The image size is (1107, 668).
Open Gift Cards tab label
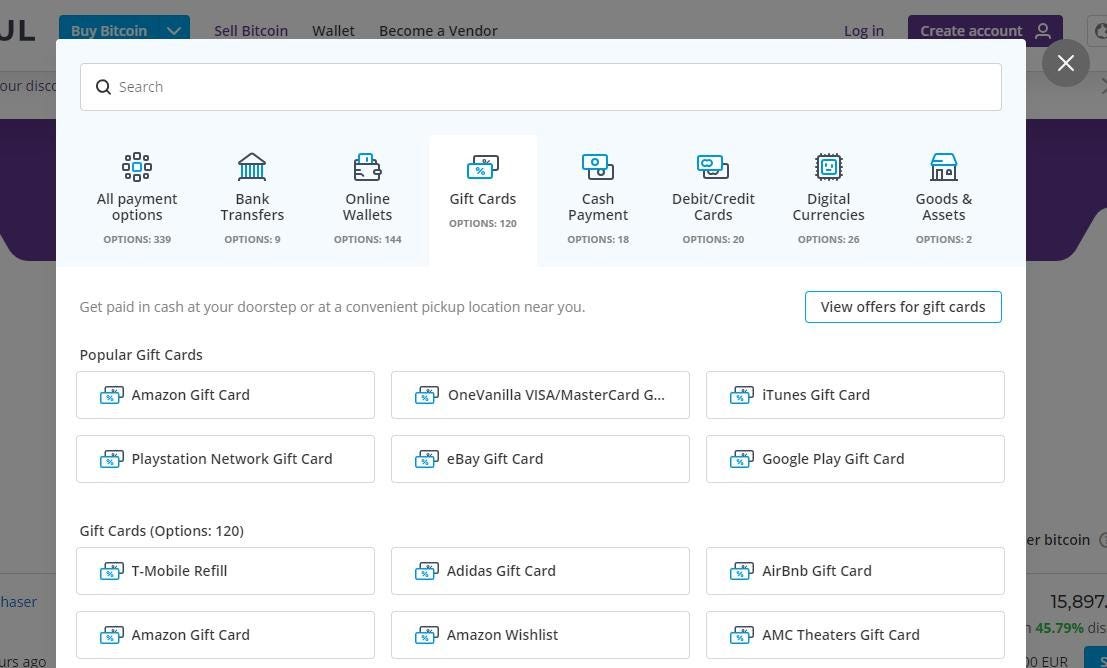pyautogui.click(x=483, y=199)
